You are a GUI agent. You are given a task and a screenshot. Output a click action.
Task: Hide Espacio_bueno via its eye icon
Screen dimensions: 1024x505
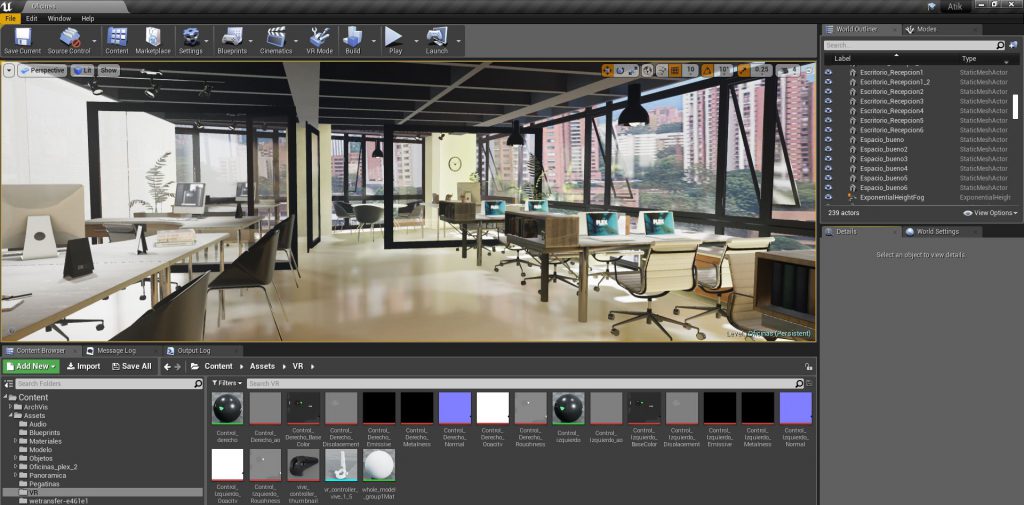(x=829, y=140)
